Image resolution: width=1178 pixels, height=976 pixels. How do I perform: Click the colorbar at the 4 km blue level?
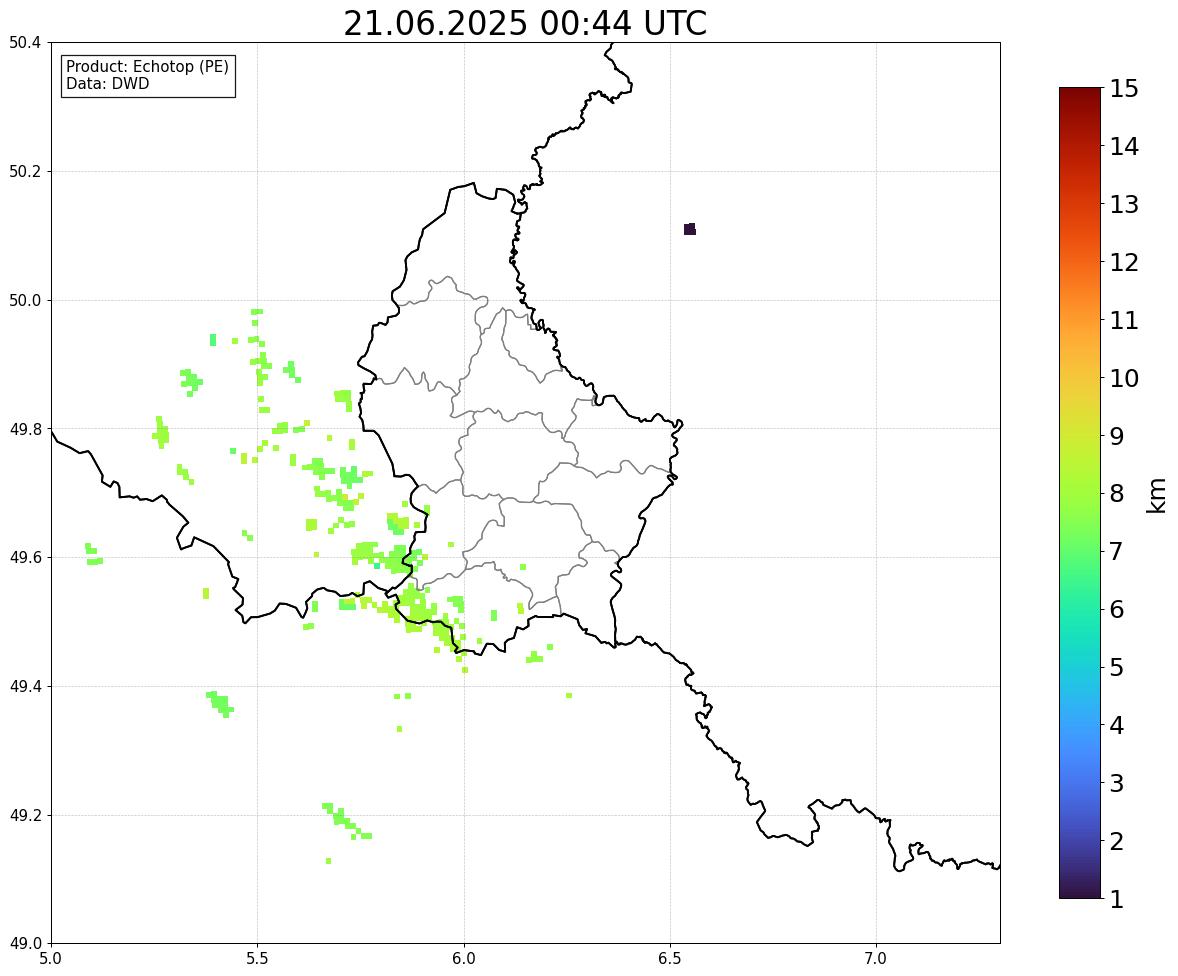(1080, 725)
